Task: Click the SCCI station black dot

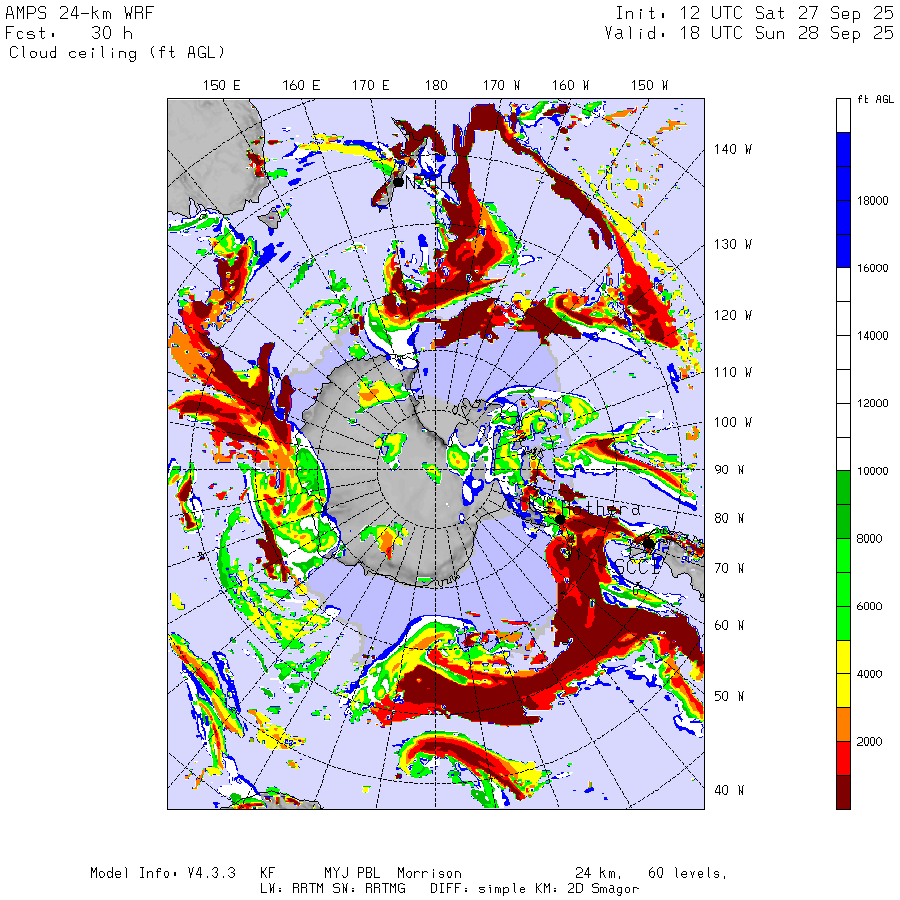Action: coord(649,544)
